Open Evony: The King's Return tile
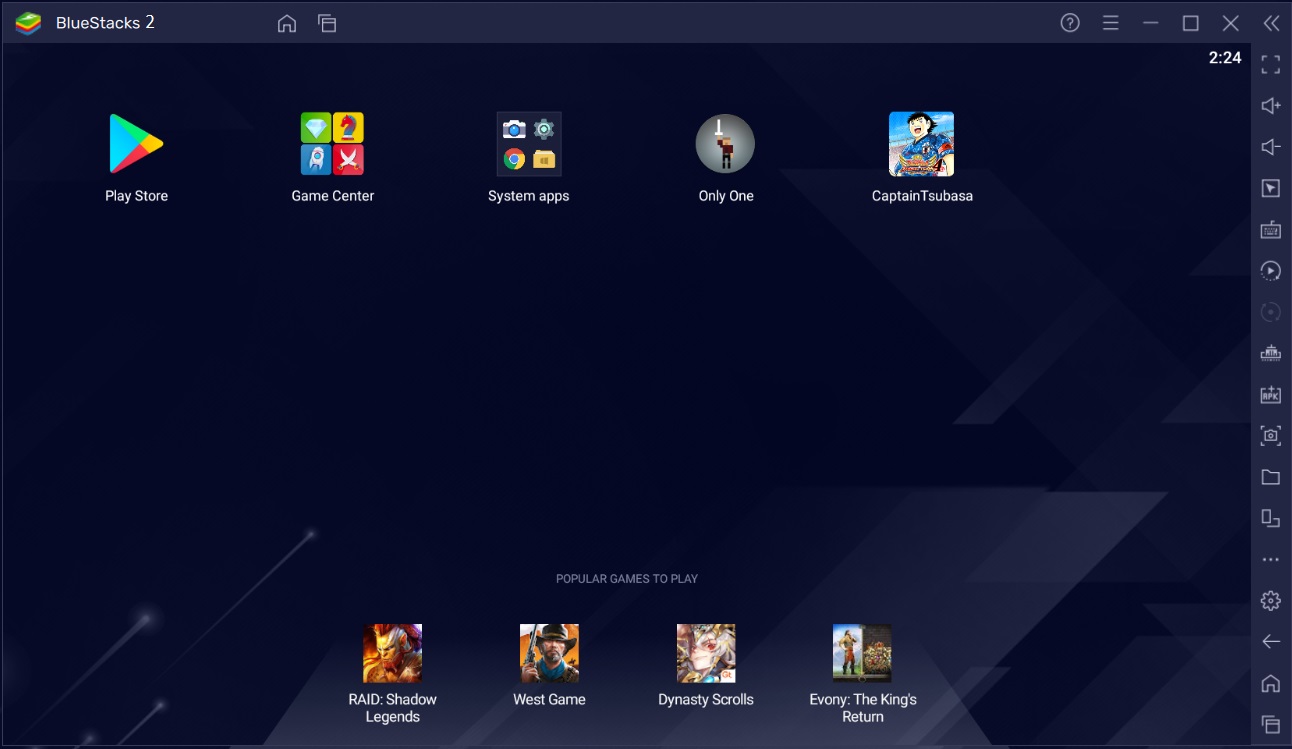This screenshot has height=749, width=1292. pyautogui.click(x=862, y=654)
